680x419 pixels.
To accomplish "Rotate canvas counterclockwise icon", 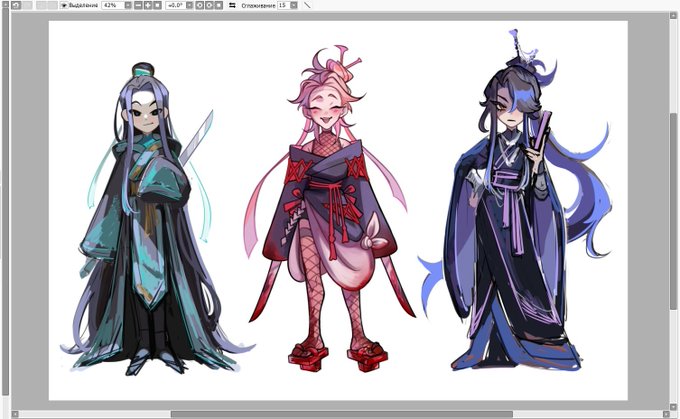I will (199, 5).
